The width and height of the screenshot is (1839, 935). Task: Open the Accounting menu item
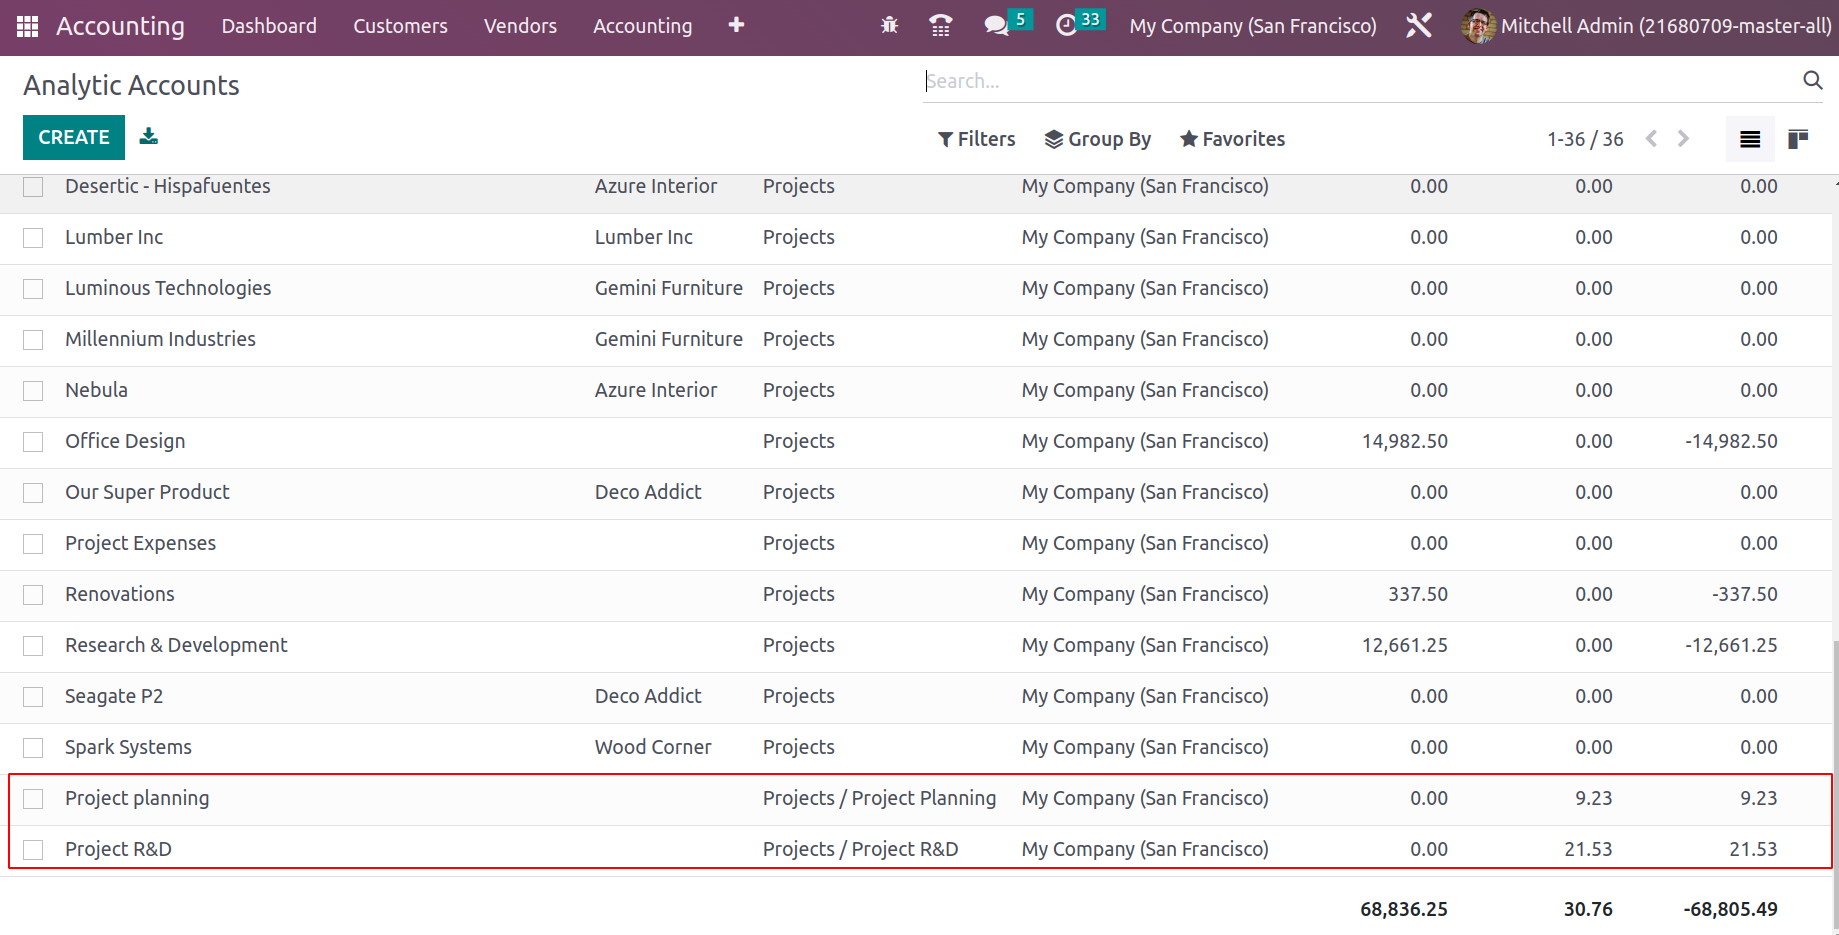pos(642,26)
